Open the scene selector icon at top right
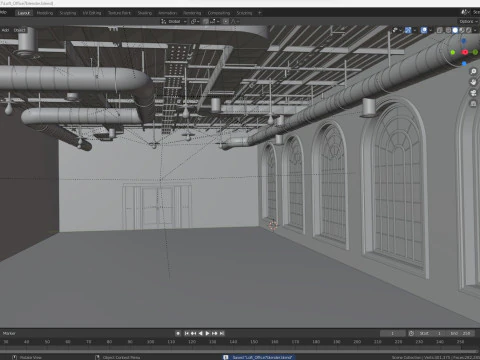 [465, 13]
